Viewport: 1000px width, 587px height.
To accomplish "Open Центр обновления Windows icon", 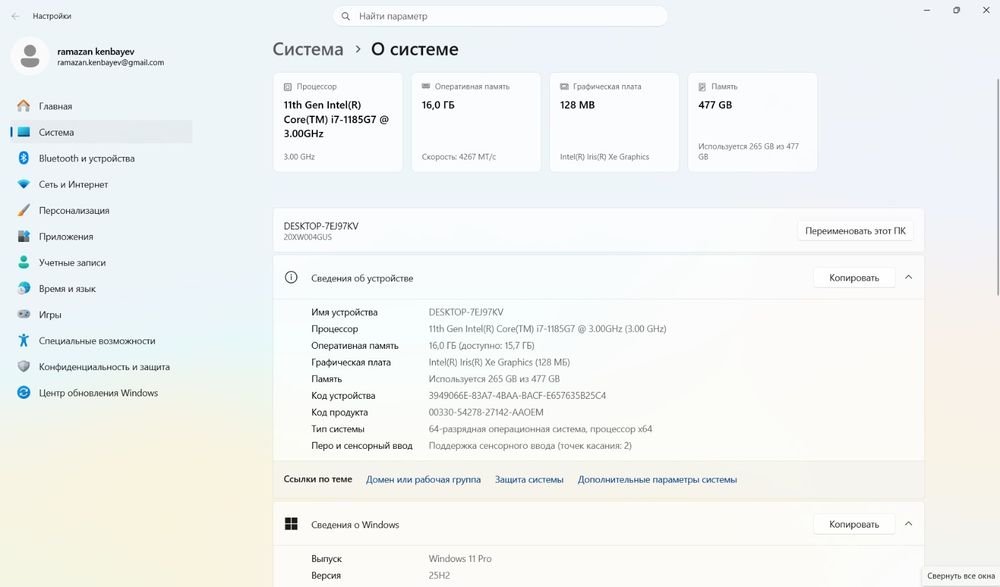I will click(24, 393).
